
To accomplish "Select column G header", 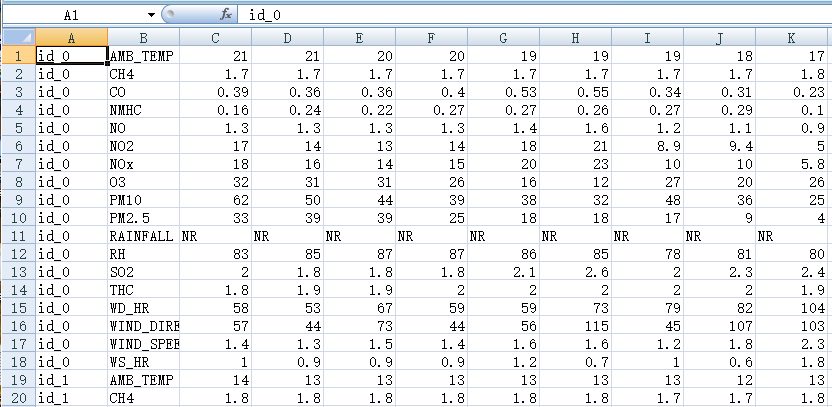I will (x=504, y=37).
